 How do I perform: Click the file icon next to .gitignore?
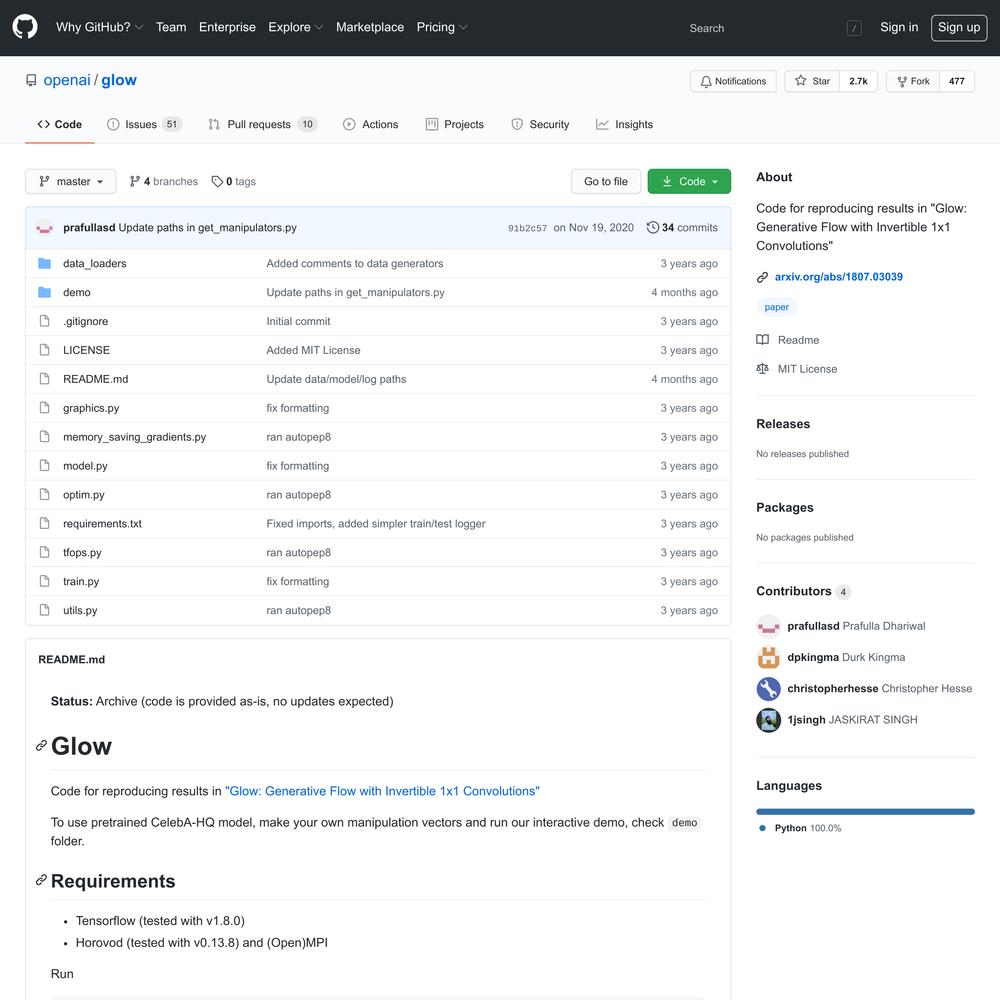click(44, 321)
